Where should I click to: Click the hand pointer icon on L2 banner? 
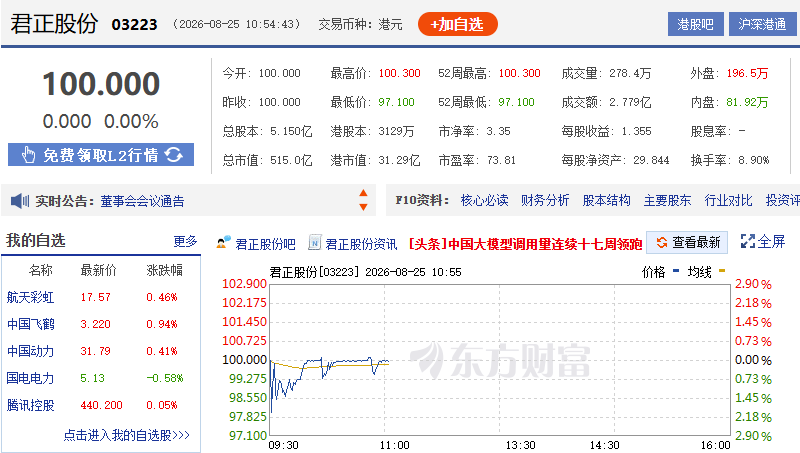[28, 155]
